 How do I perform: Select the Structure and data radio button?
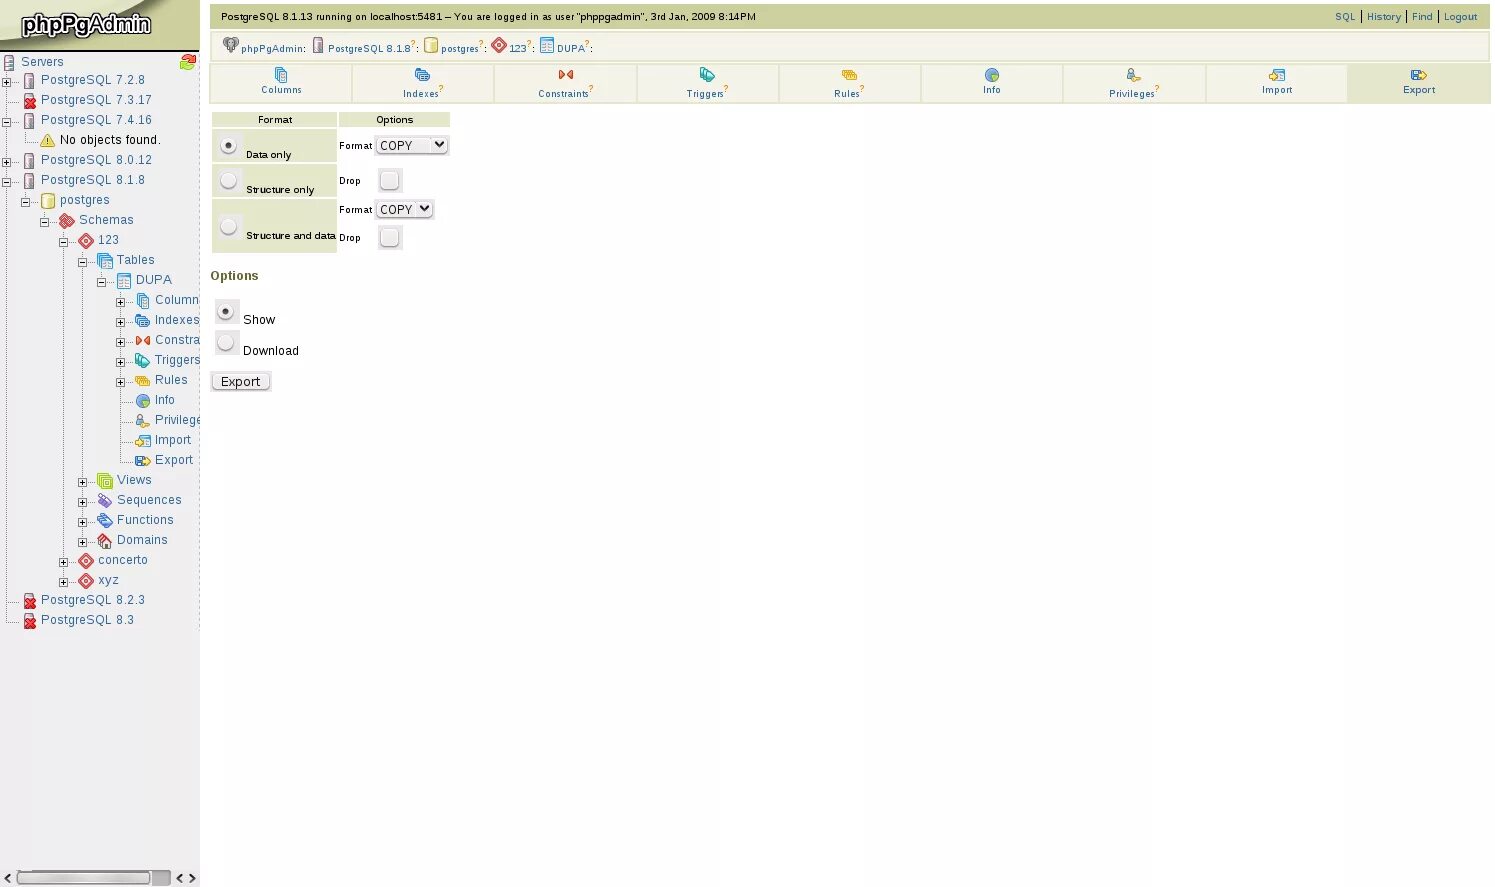point(229,226)
